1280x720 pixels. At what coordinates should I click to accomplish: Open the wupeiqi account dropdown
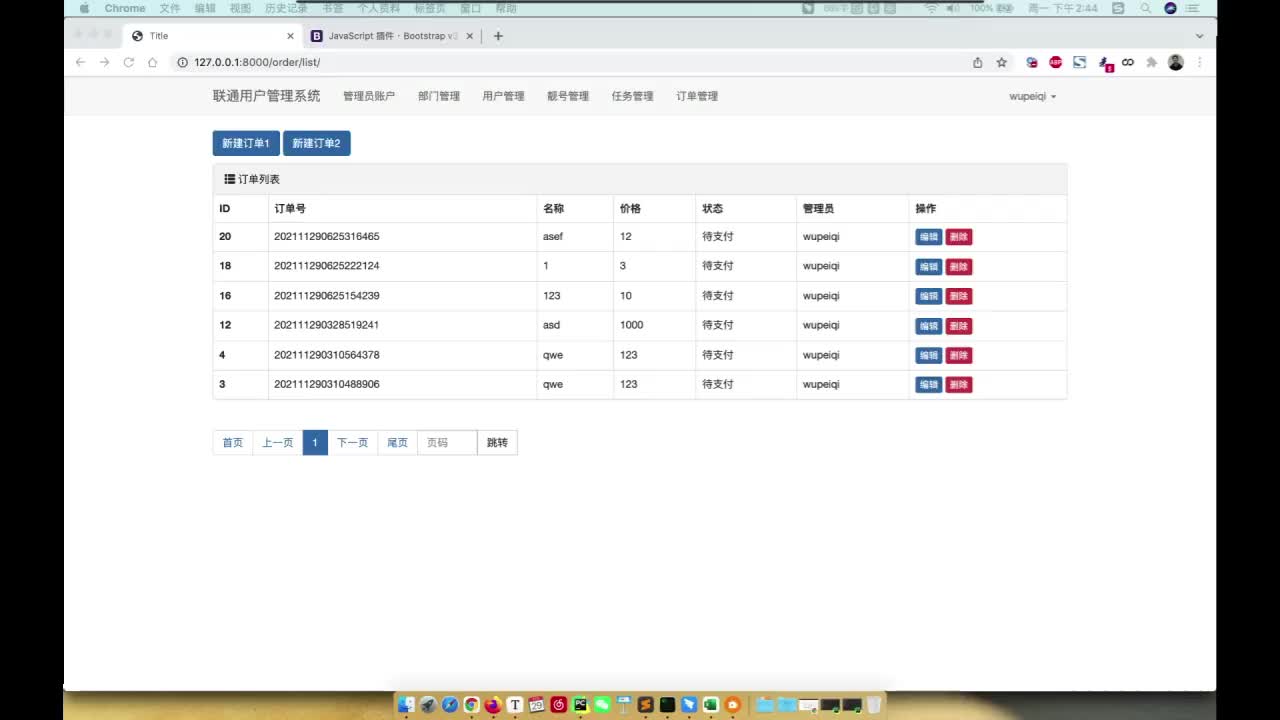(x=1033, y=96)
